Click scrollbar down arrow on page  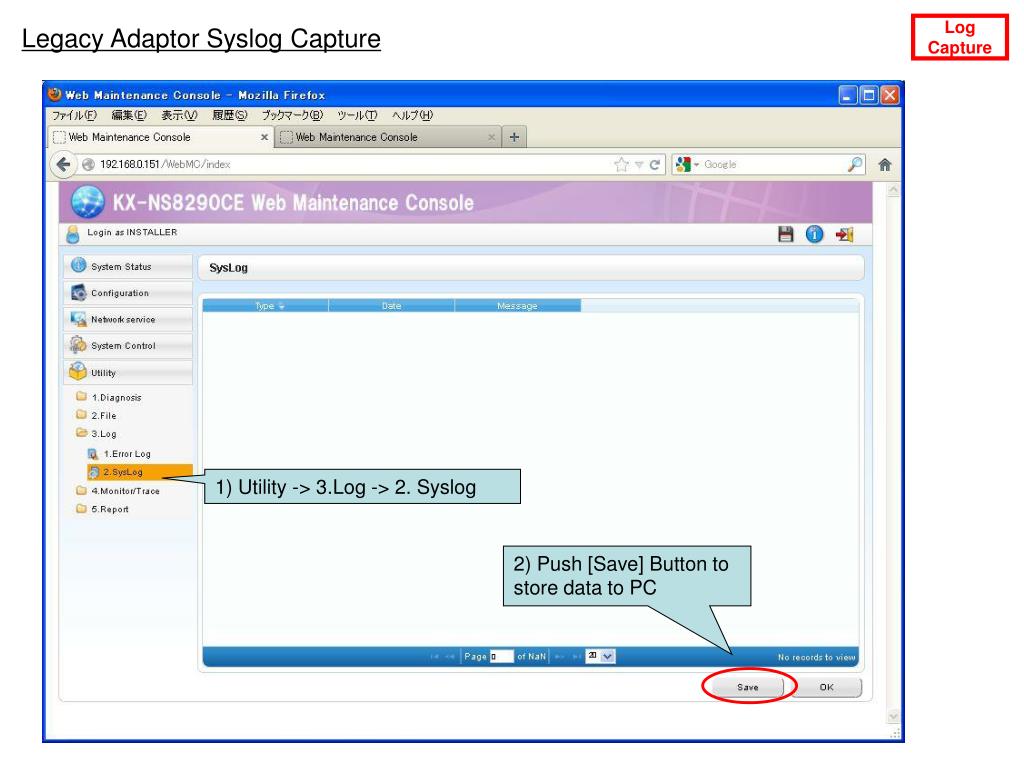pos(893,716)
